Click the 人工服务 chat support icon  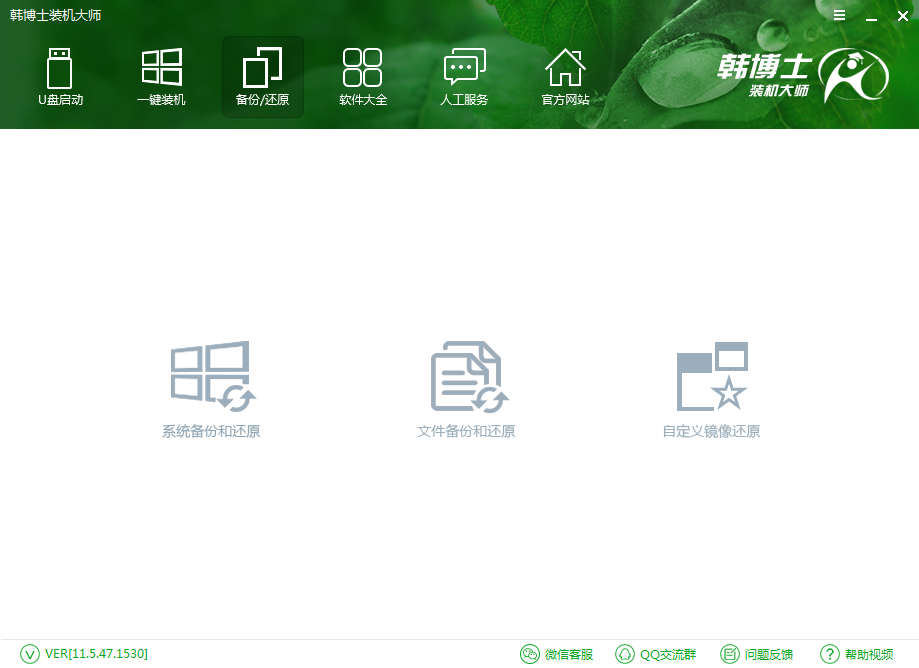click(x=464, y=77)
